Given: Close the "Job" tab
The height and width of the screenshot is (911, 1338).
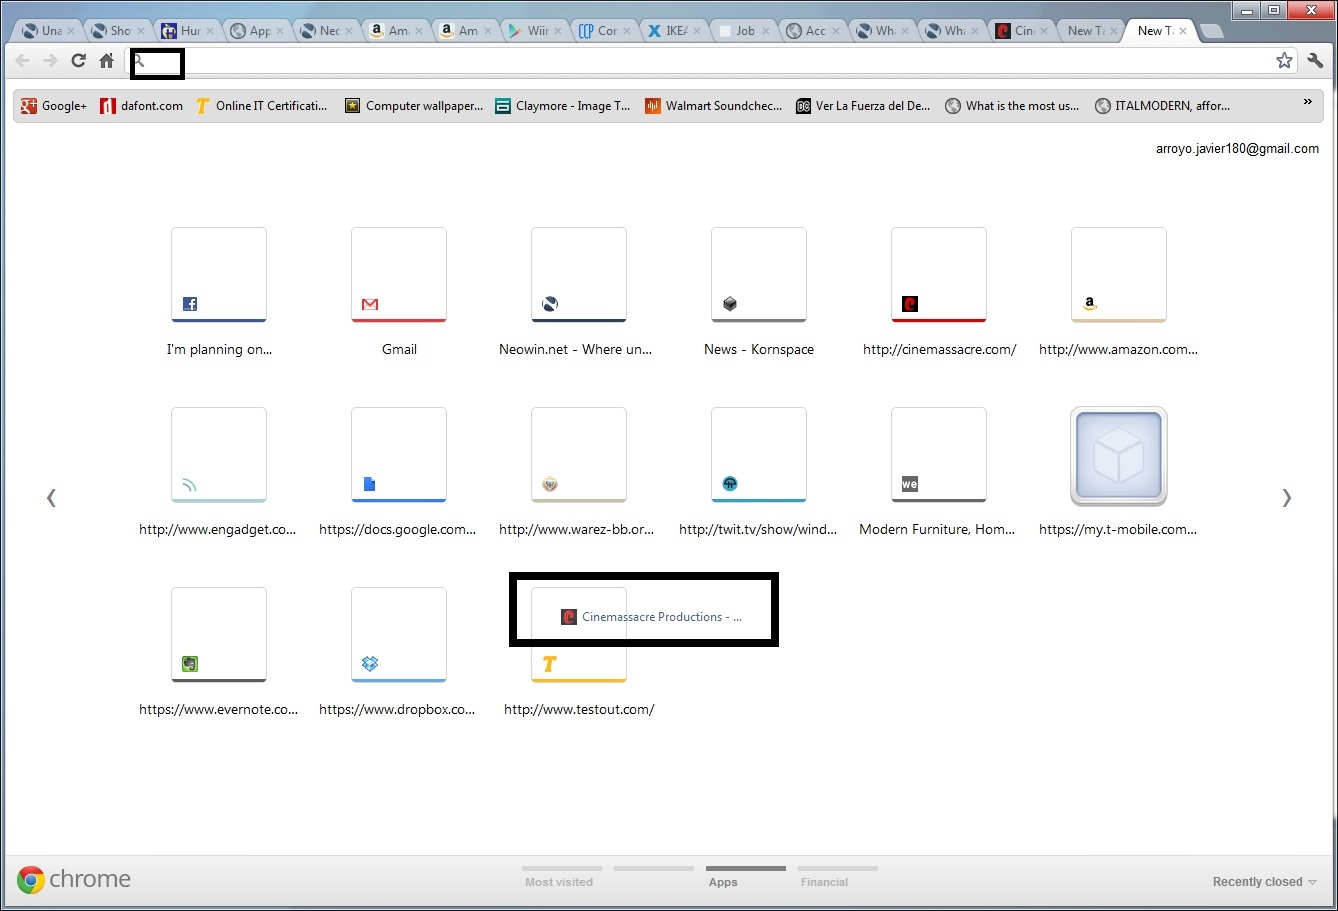Looking at the screenshot, I should pos(766,31).
